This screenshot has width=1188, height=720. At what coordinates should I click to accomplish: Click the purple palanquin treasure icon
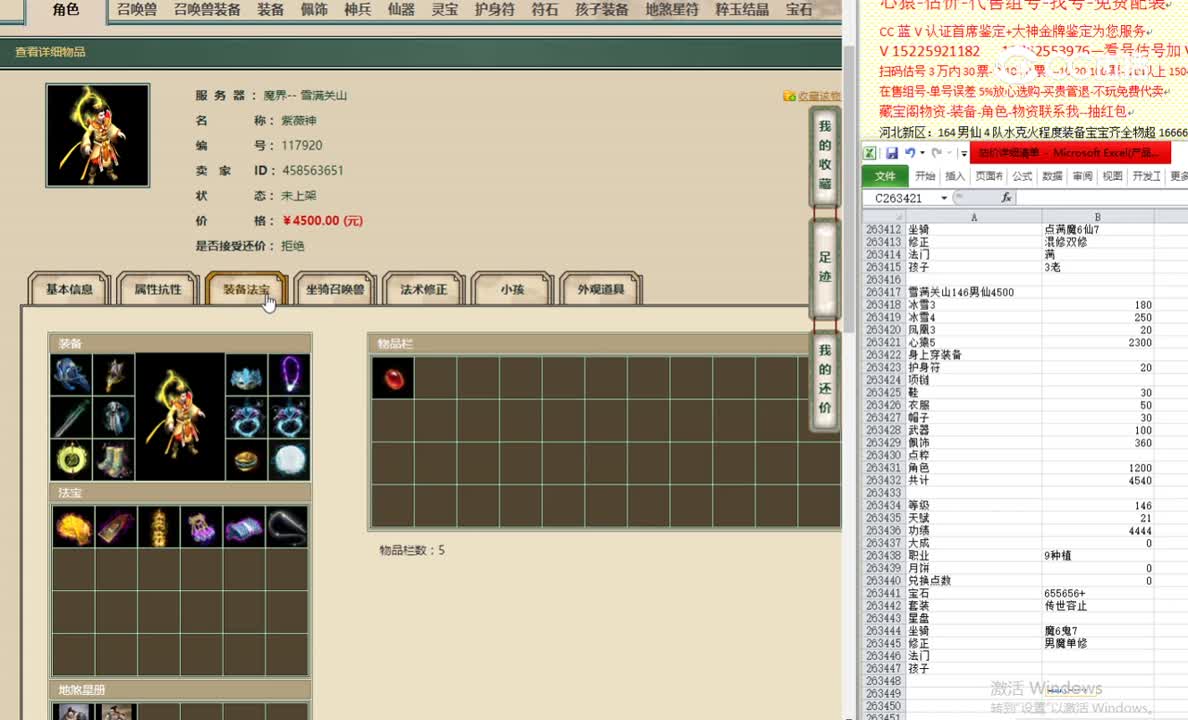pyautogui.click(x=202, y=527)
